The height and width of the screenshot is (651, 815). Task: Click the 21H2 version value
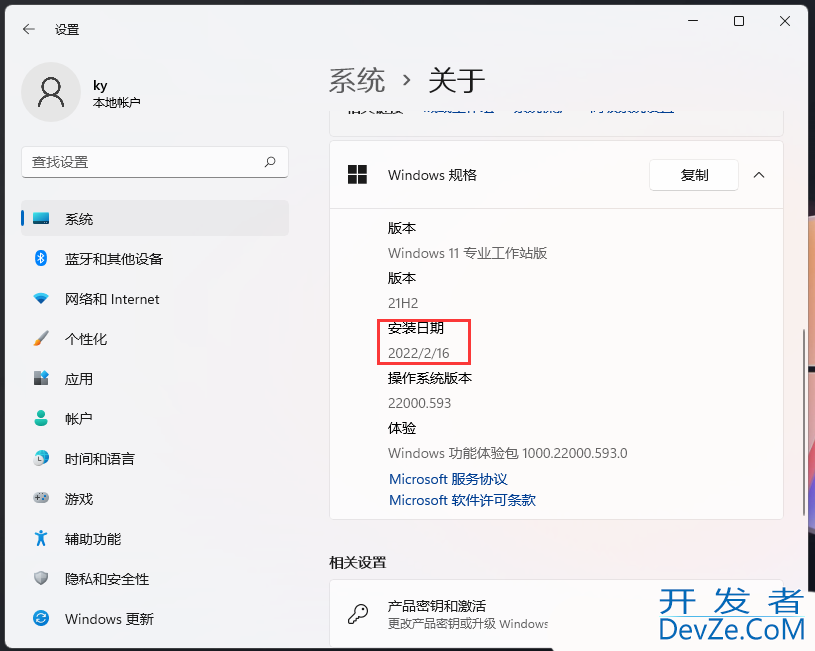pyautogui.click(x=403, y=303)
